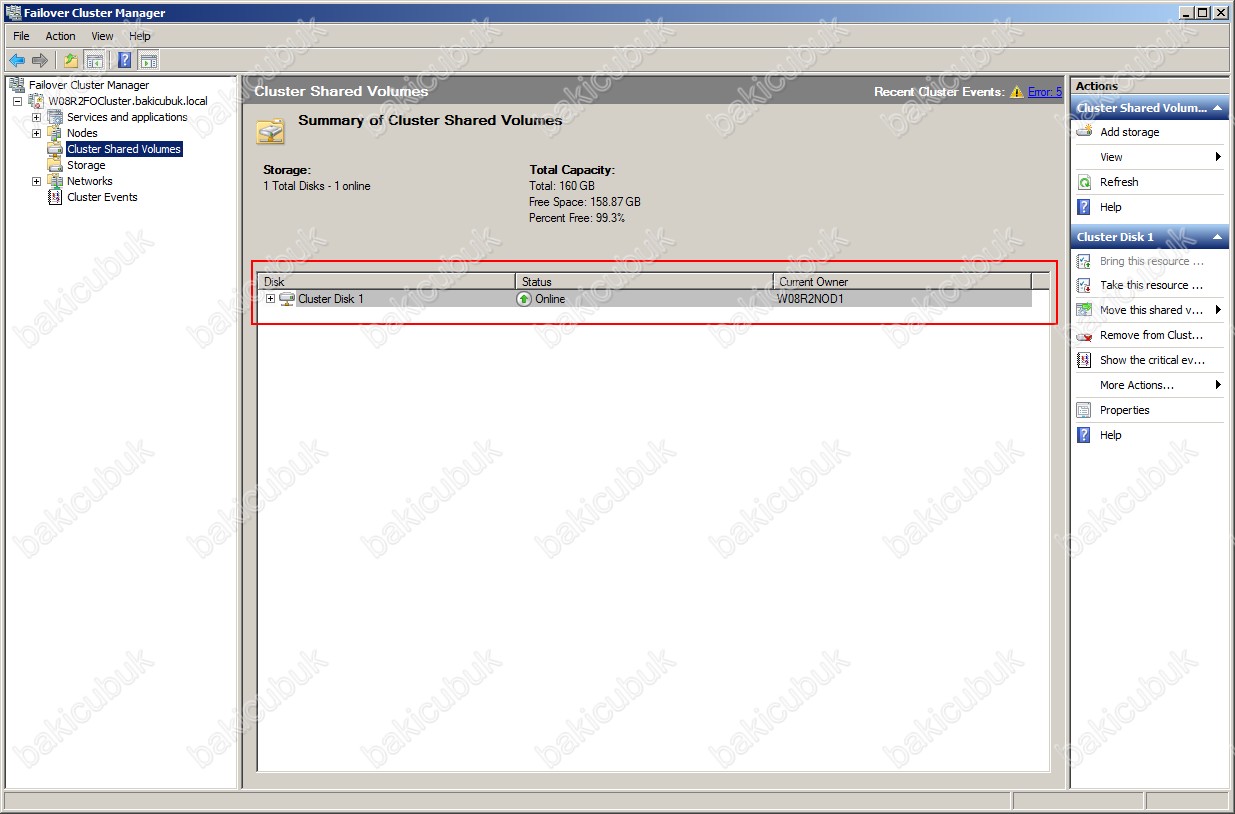The height and width of the screenshot is (814, 1235).
Task: Click the Add storage icon in Actions
Action: point(1084,132)
